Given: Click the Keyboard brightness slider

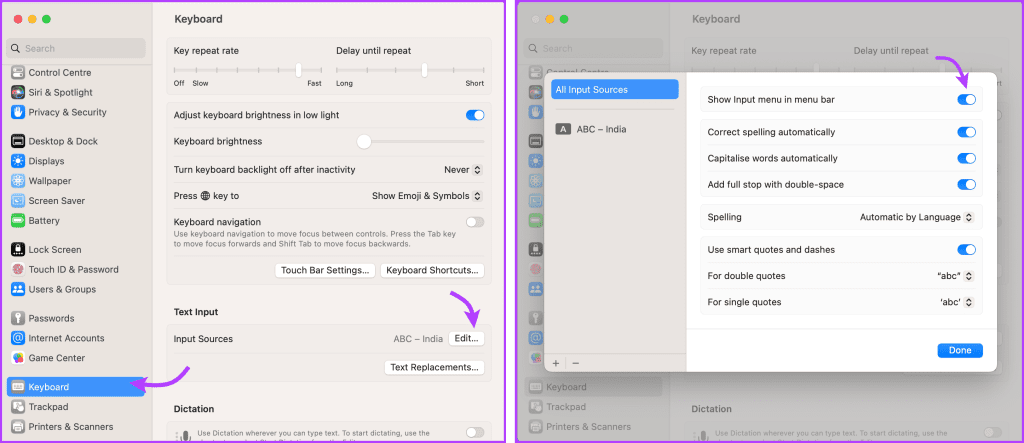Looking at the screenshot, I should pyautogui.click(x=421, y=141).
